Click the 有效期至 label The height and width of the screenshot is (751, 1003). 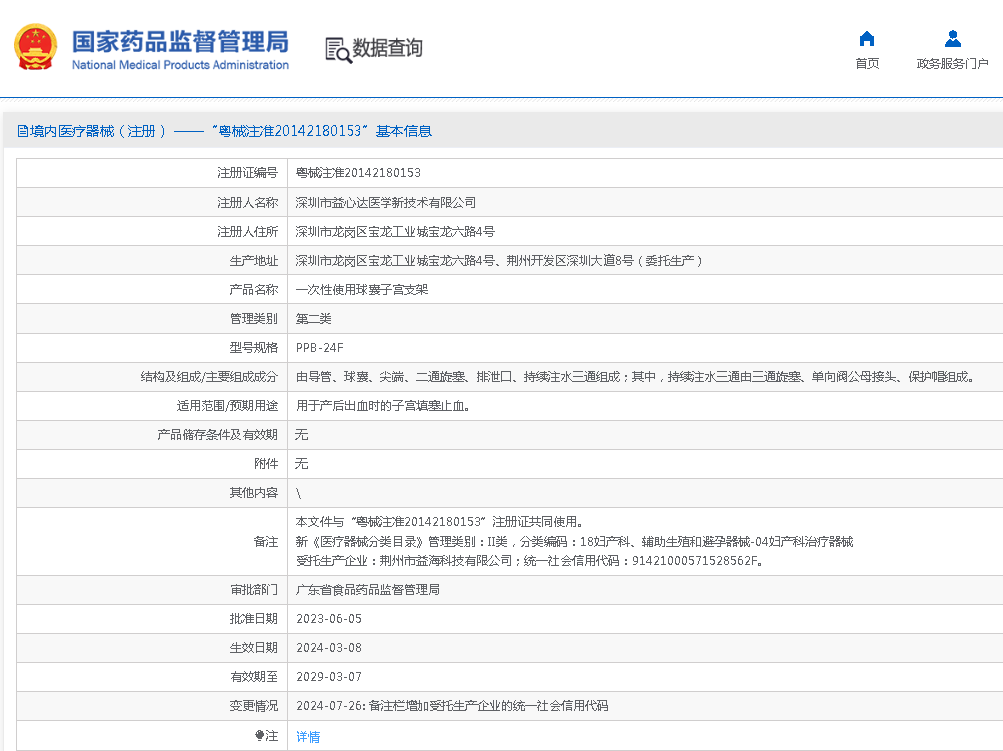point(254,677)
